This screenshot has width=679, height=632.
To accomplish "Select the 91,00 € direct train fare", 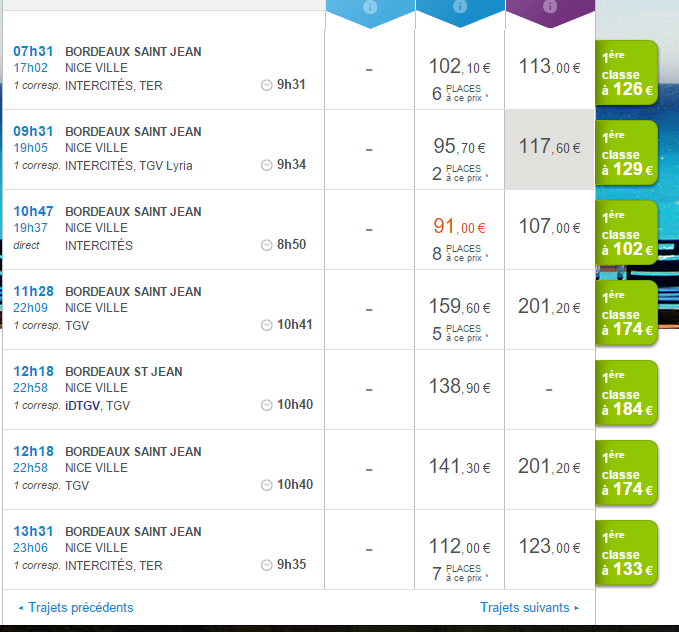I will pos(460,228).
